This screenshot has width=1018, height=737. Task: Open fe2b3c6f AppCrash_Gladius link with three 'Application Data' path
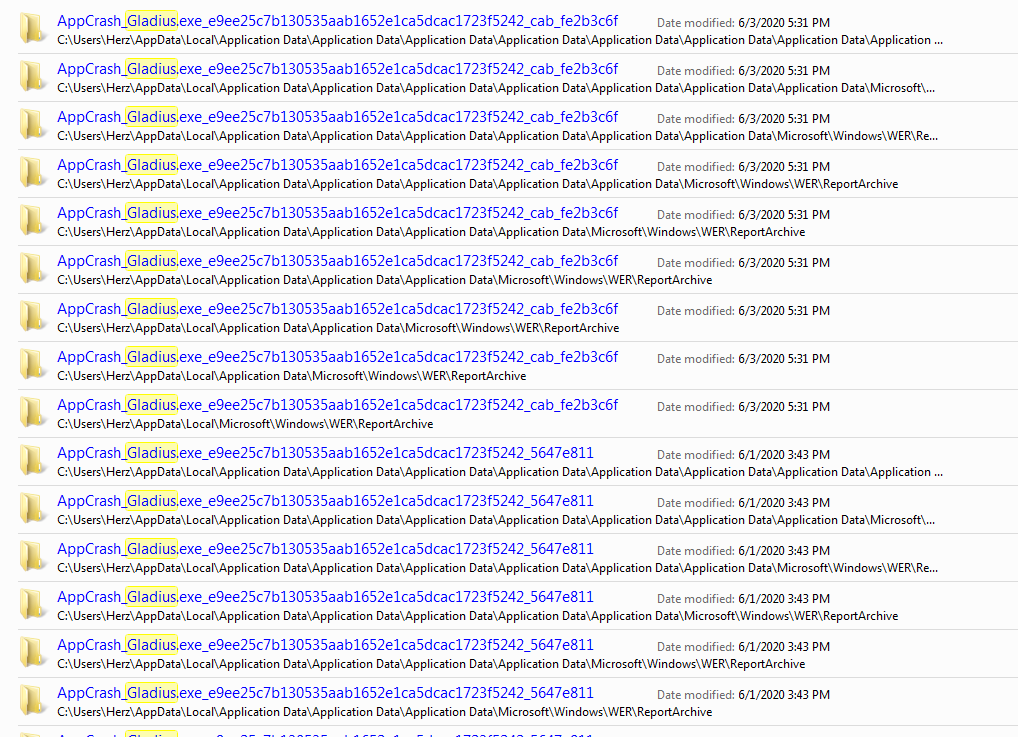point(338,261)
